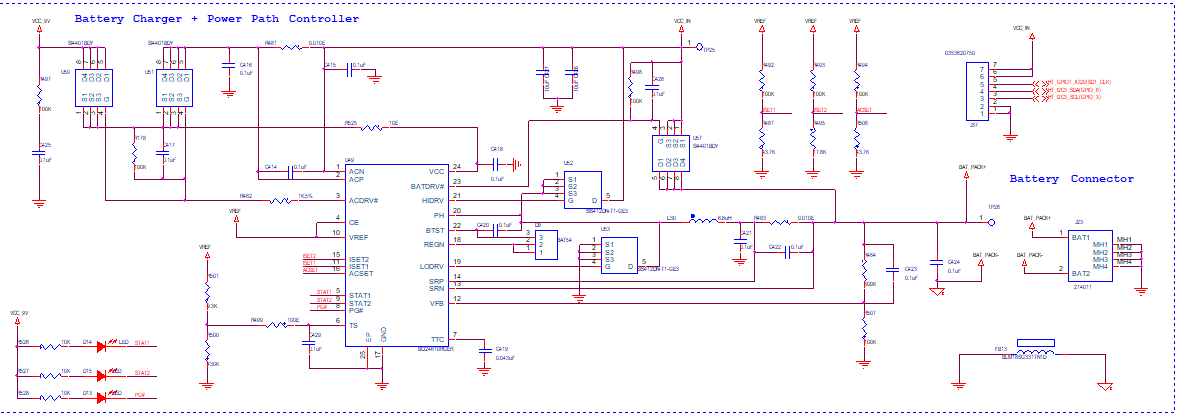Select resistor R507 feedback divider bottom
Image resolution: width=1182 pixels, height=415 pixels.
(x=864, y=327)
